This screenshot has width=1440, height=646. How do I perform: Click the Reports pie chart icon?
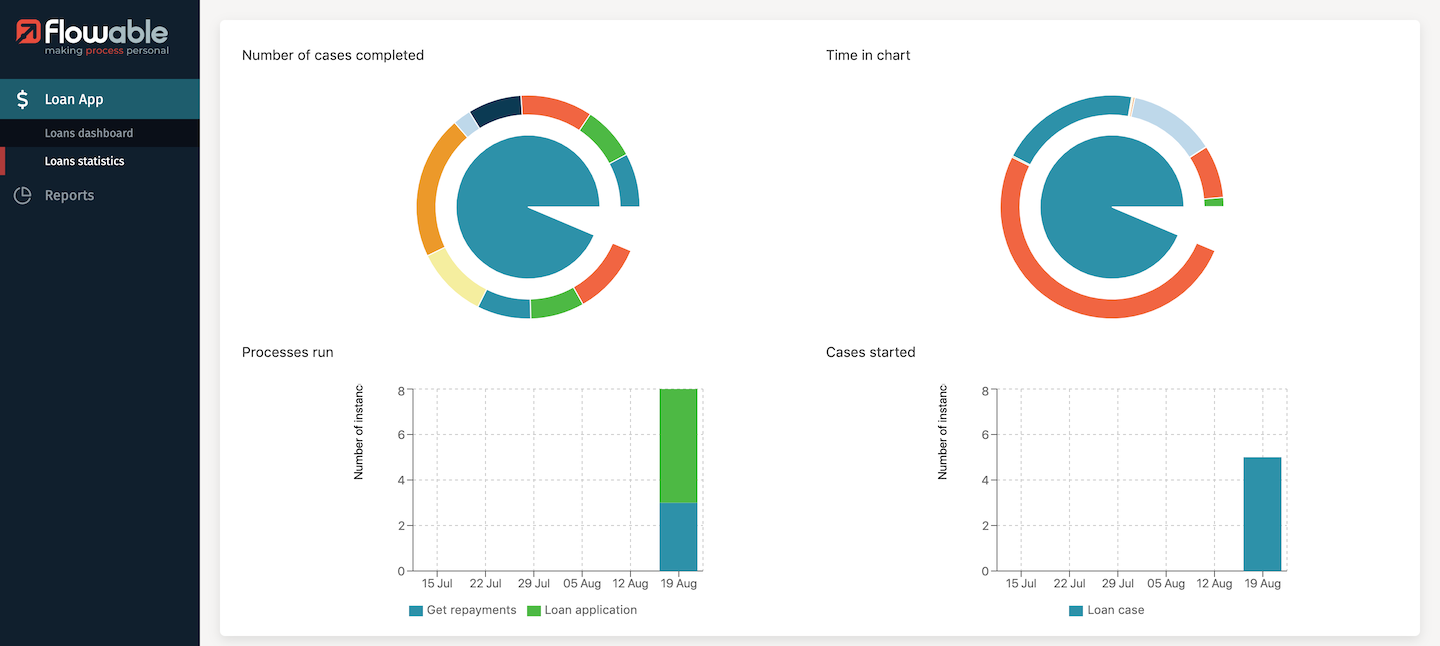point(22,195)
